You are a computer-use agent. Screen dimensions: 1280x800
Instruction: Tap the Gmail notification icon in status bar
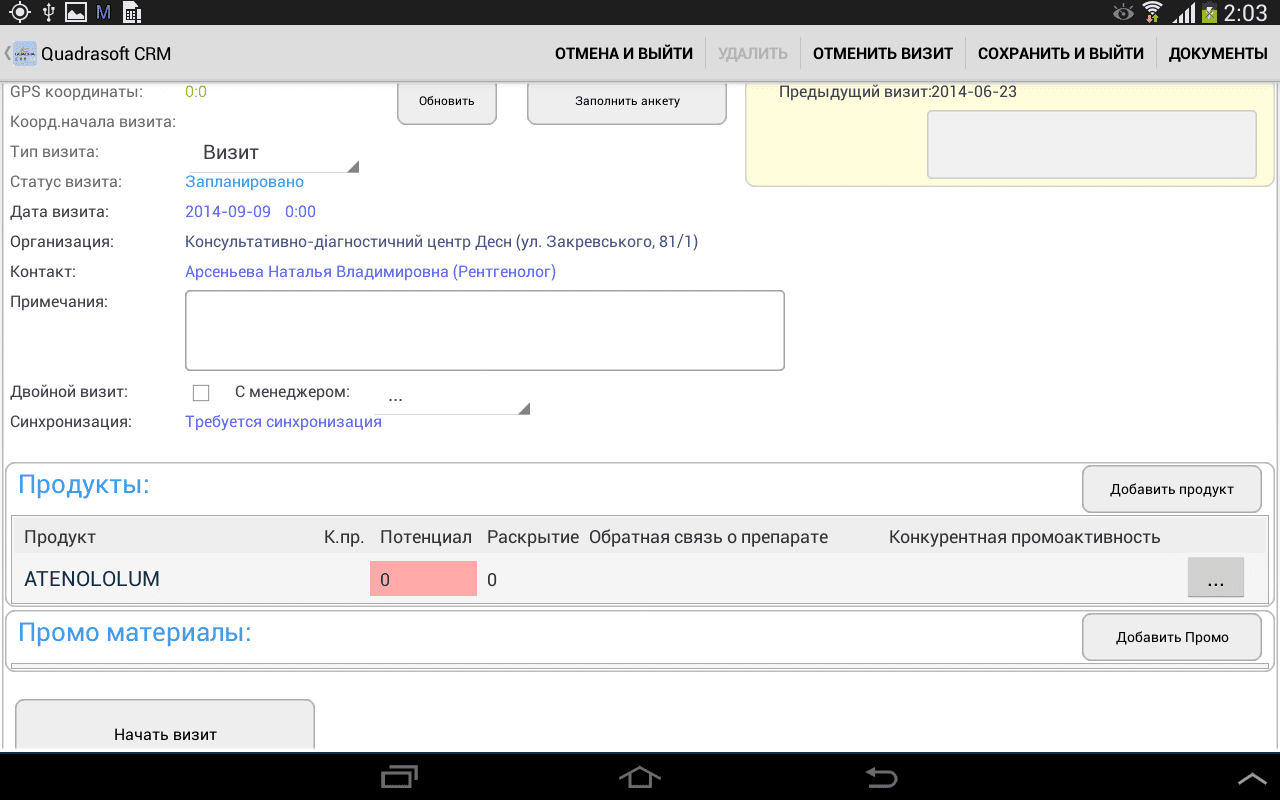pyautogui.click(x=103, y=13)
